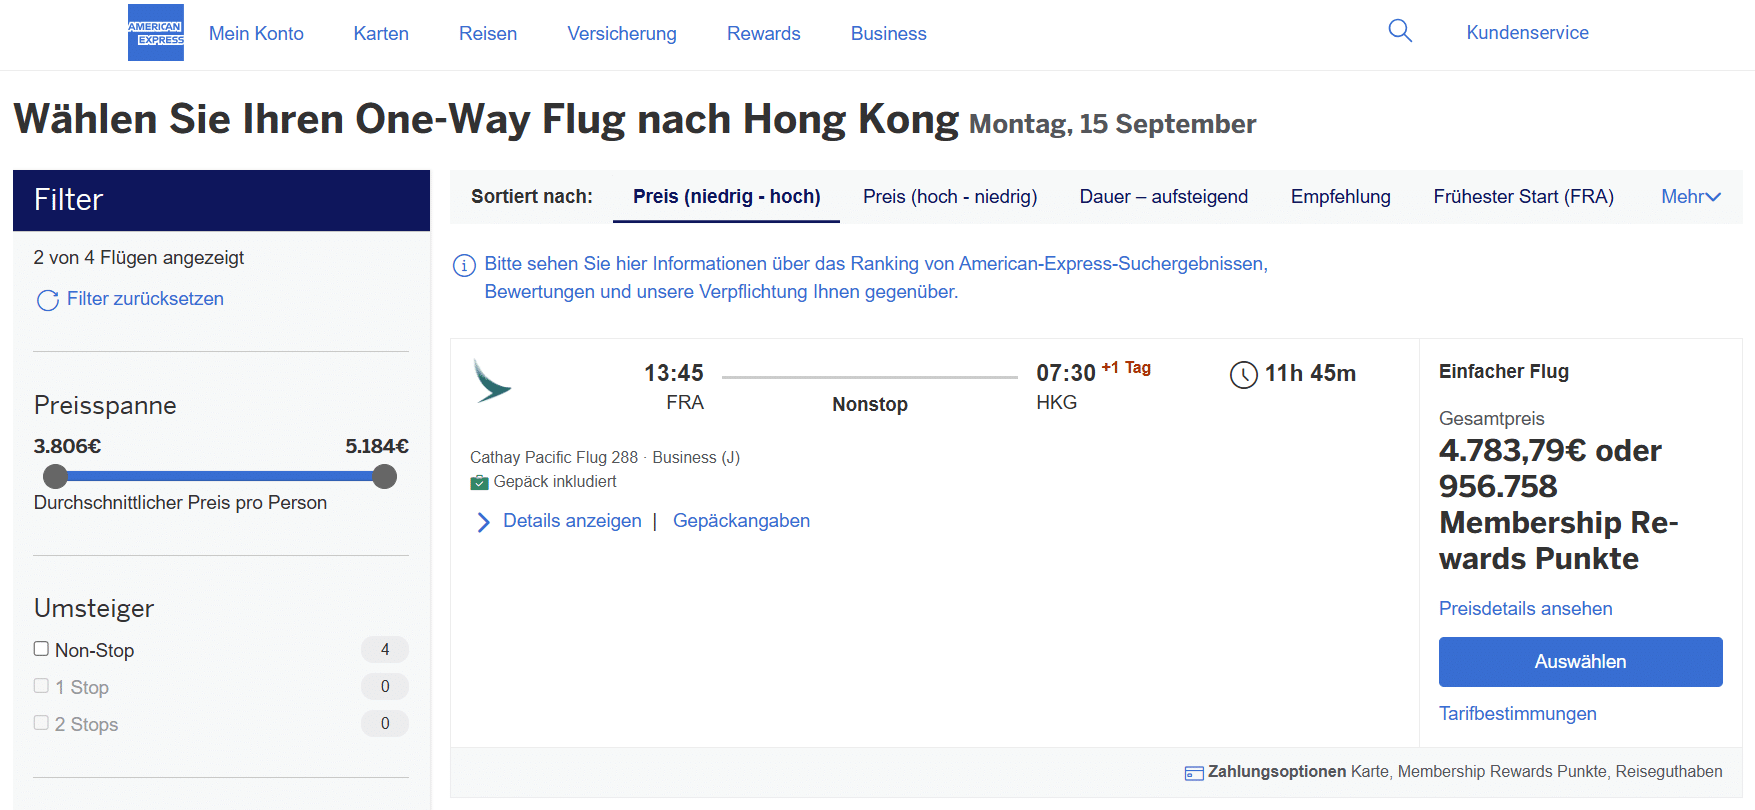The height and width of the screenshot is (810, 1755).
Task: Click the American Express logo
Action: click(x=155, y=32)
